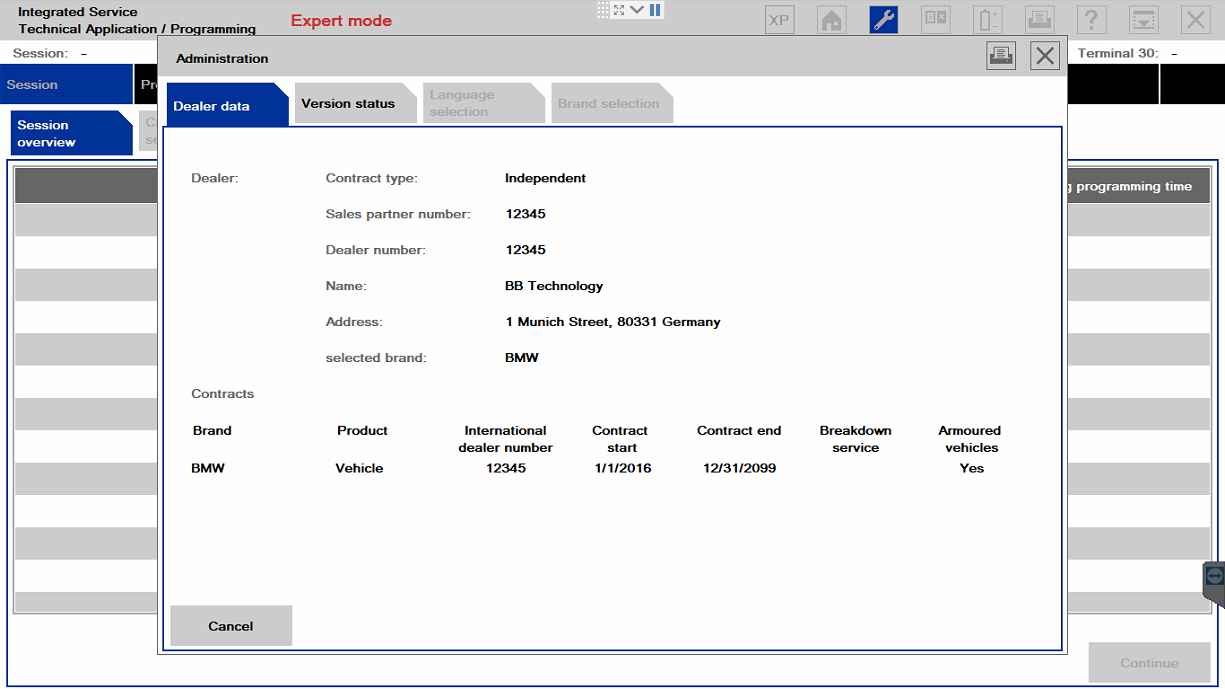The height and width of the screenshot is (689, 1225).
Task: Open the Language selection tab
Action: [x=483, y=103]
